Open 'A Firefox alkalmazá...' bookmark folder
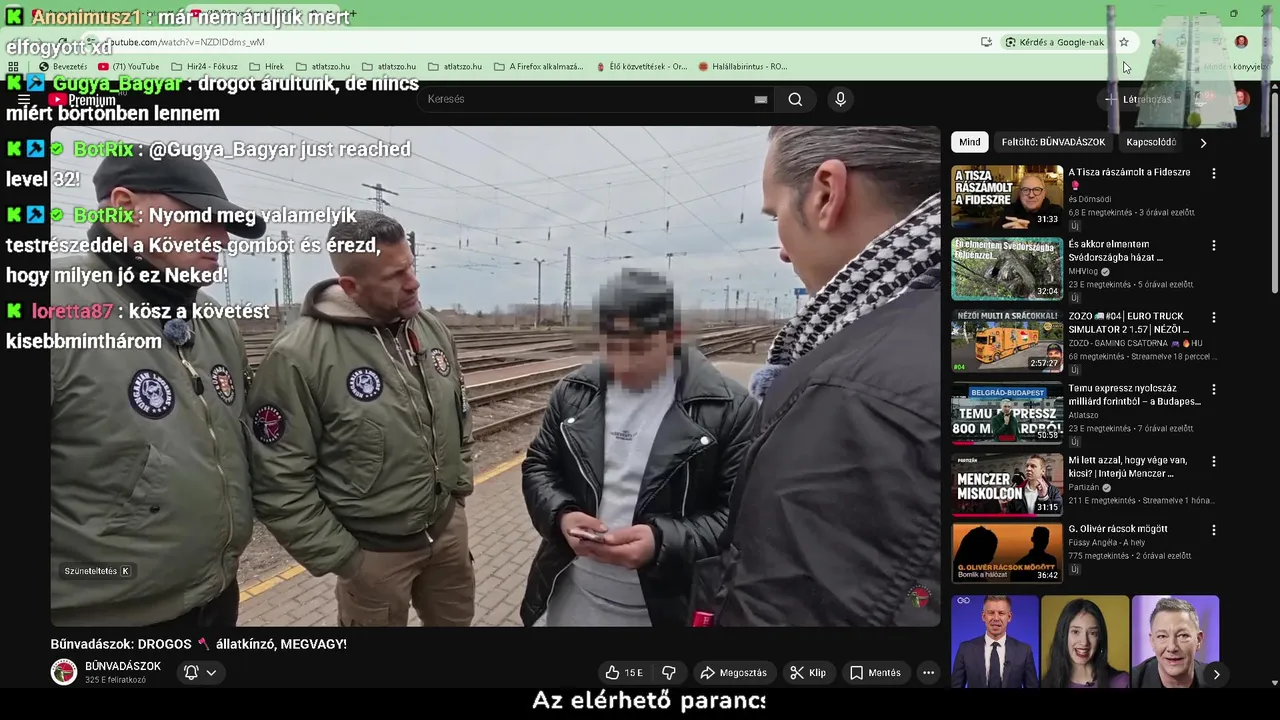This screenshot has height=720, width=1280. pyautogui.click(x=538, y=67)
